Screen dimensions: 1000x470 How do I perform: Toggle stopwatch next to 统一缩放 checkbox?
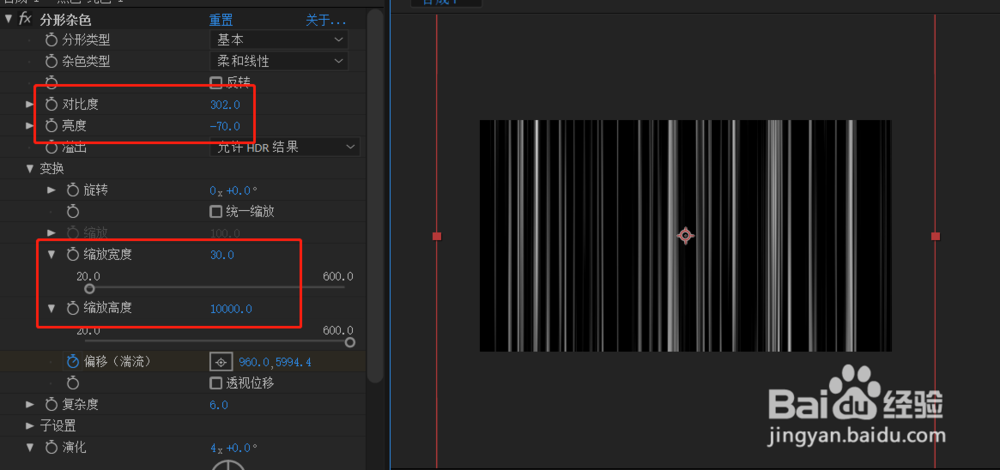[x=73, y=211]
